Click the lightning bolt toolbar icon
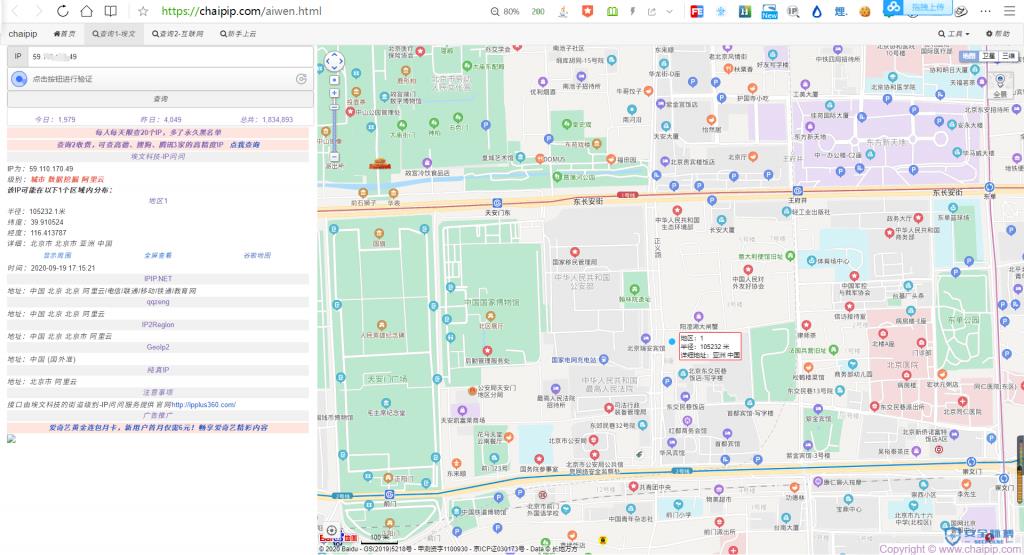This screenshot has height=555, width=1024. point(632,11)
